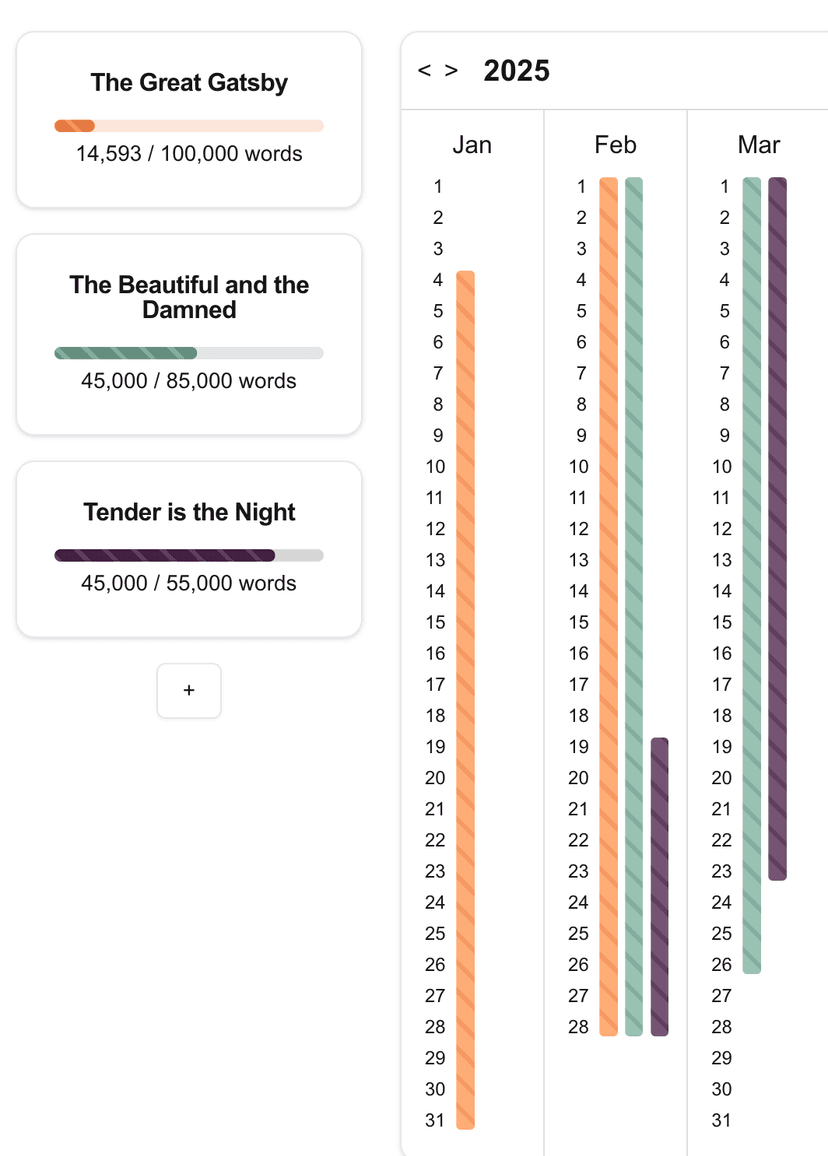Click the green Beautiful and Damned progress bar
Screen dimensions: 828x1156
[189, 353]
